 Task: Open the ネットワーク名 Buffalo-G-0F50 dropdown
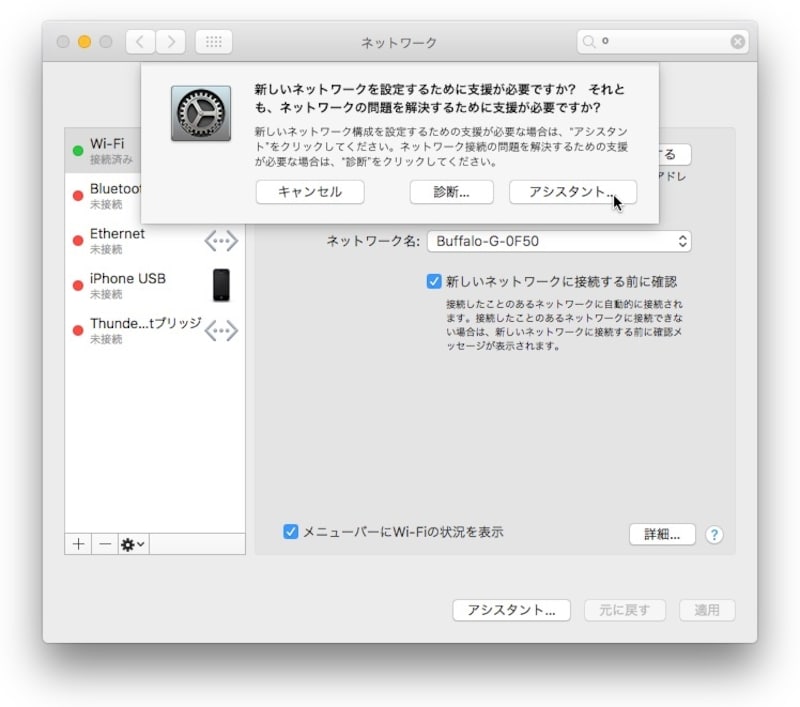558,241
